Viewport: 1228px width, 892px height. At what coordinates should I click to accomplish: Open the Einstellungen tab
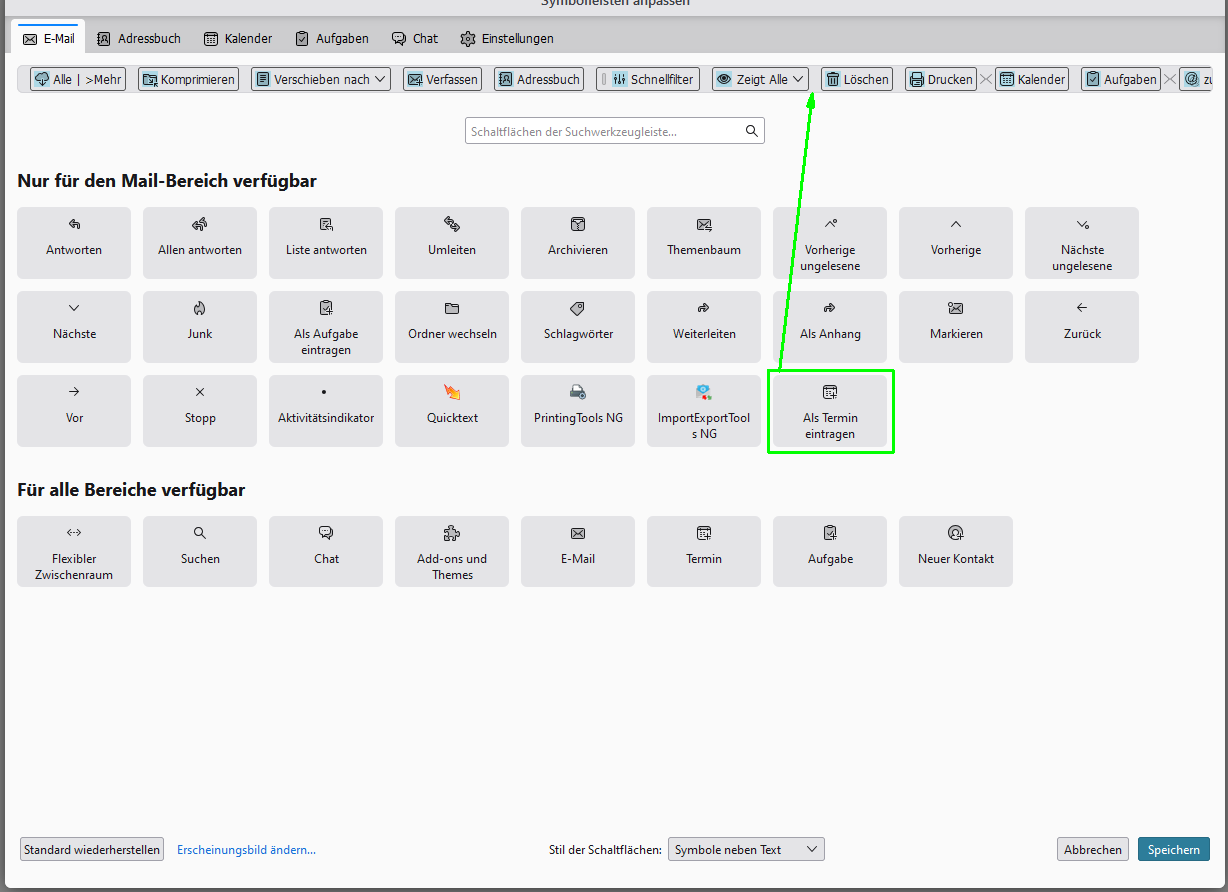point(507,38)
